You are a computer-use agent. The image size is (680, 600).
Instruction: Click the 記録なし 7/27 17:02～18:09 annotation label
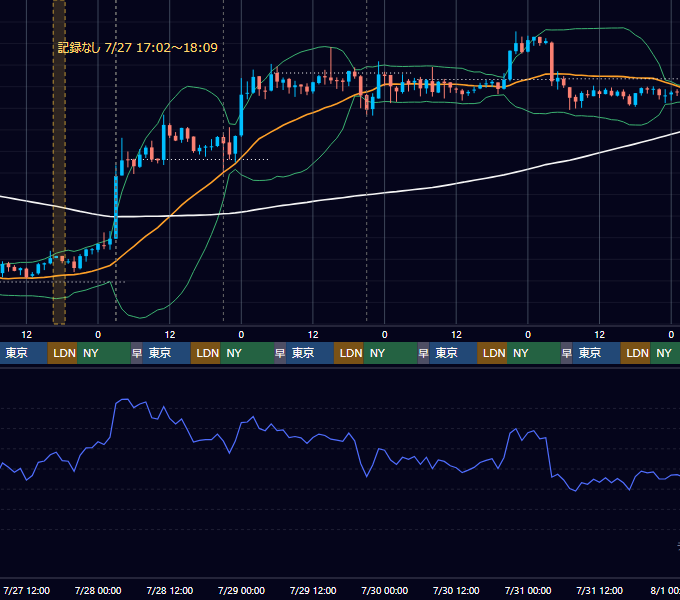pyautogui.click(x=137, y=48)
